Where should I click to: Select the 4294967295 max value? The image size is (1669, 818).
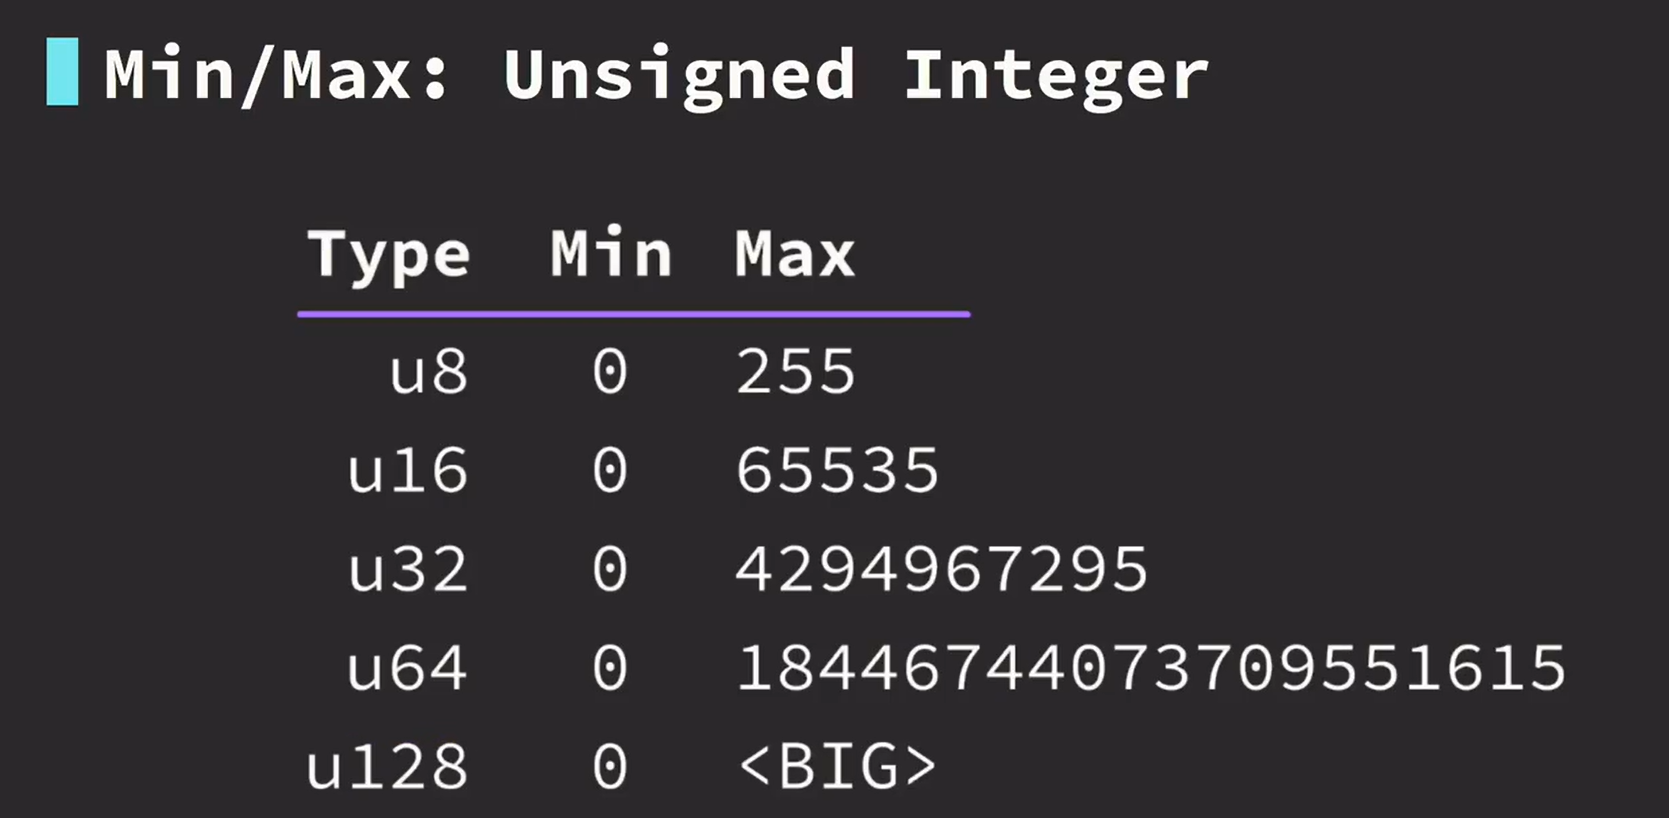942,569
